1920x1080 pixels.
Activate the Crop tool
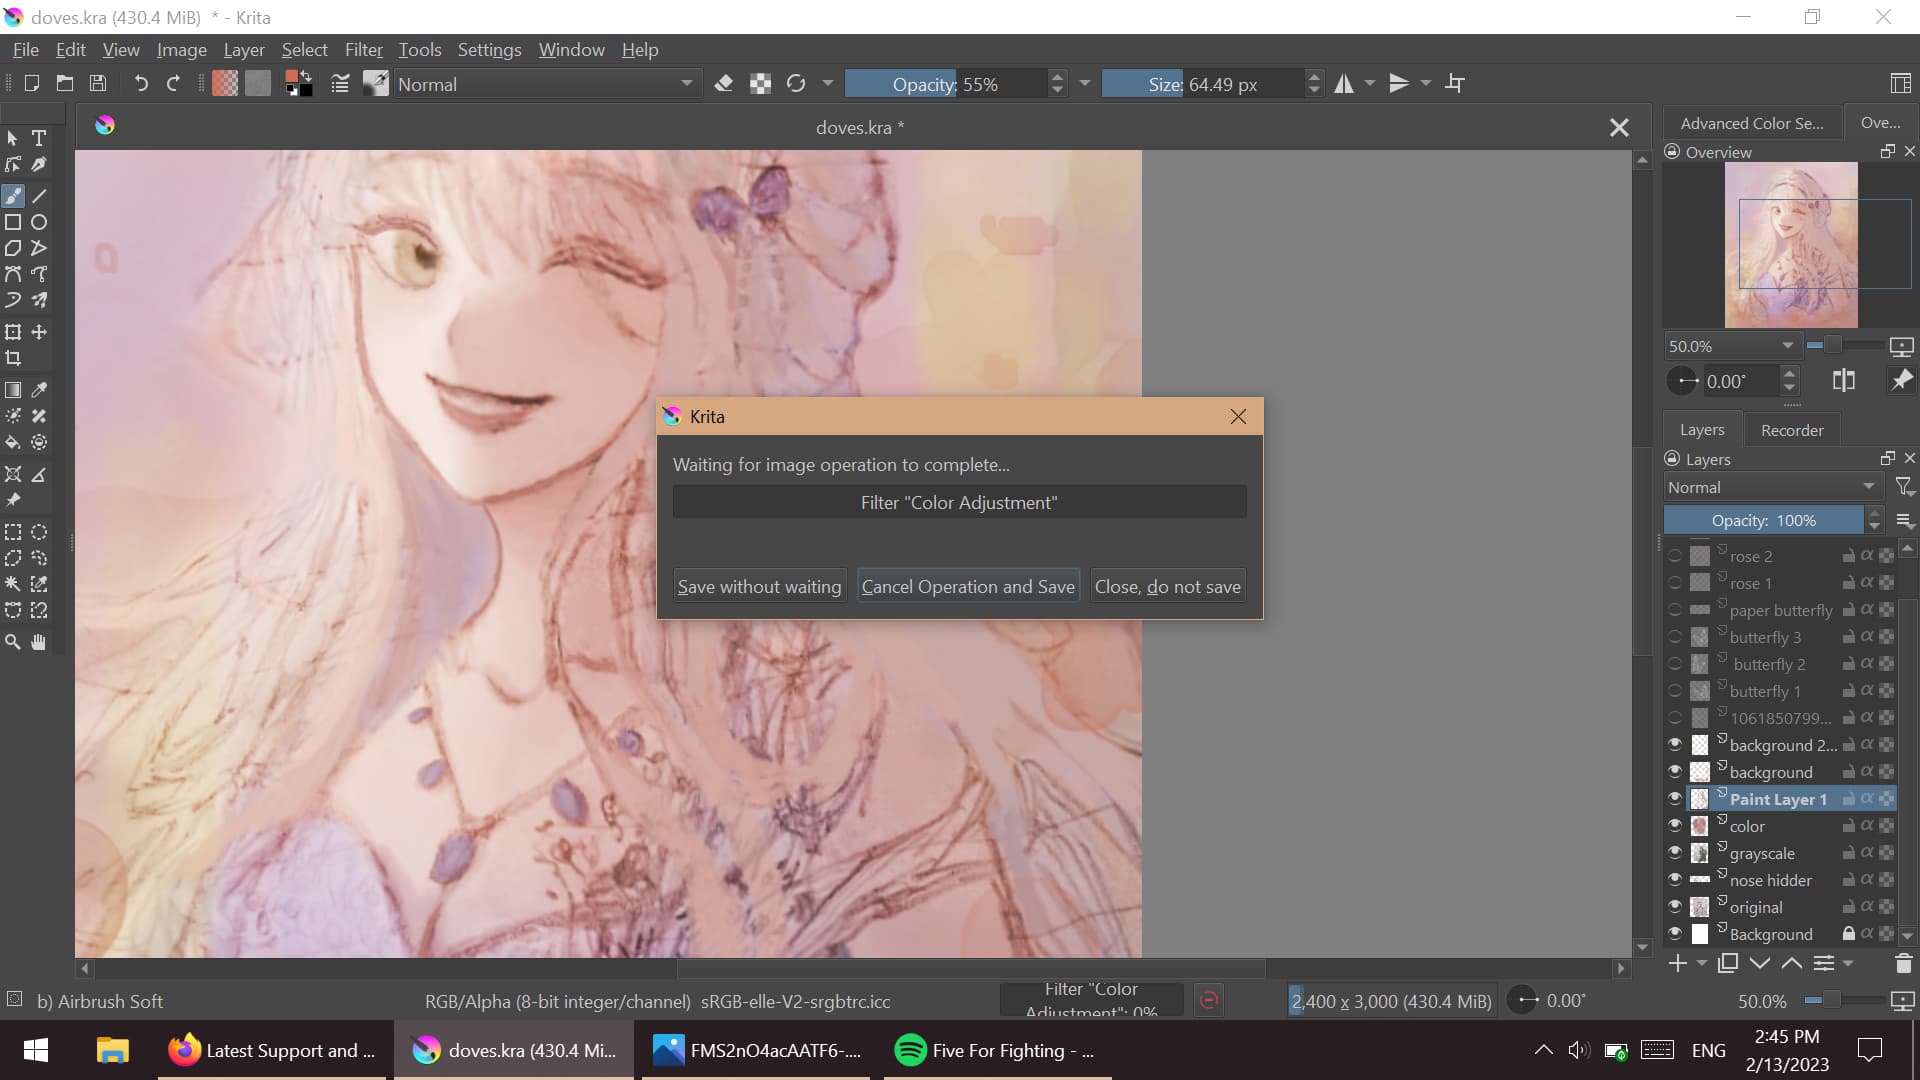pos(13,358)
